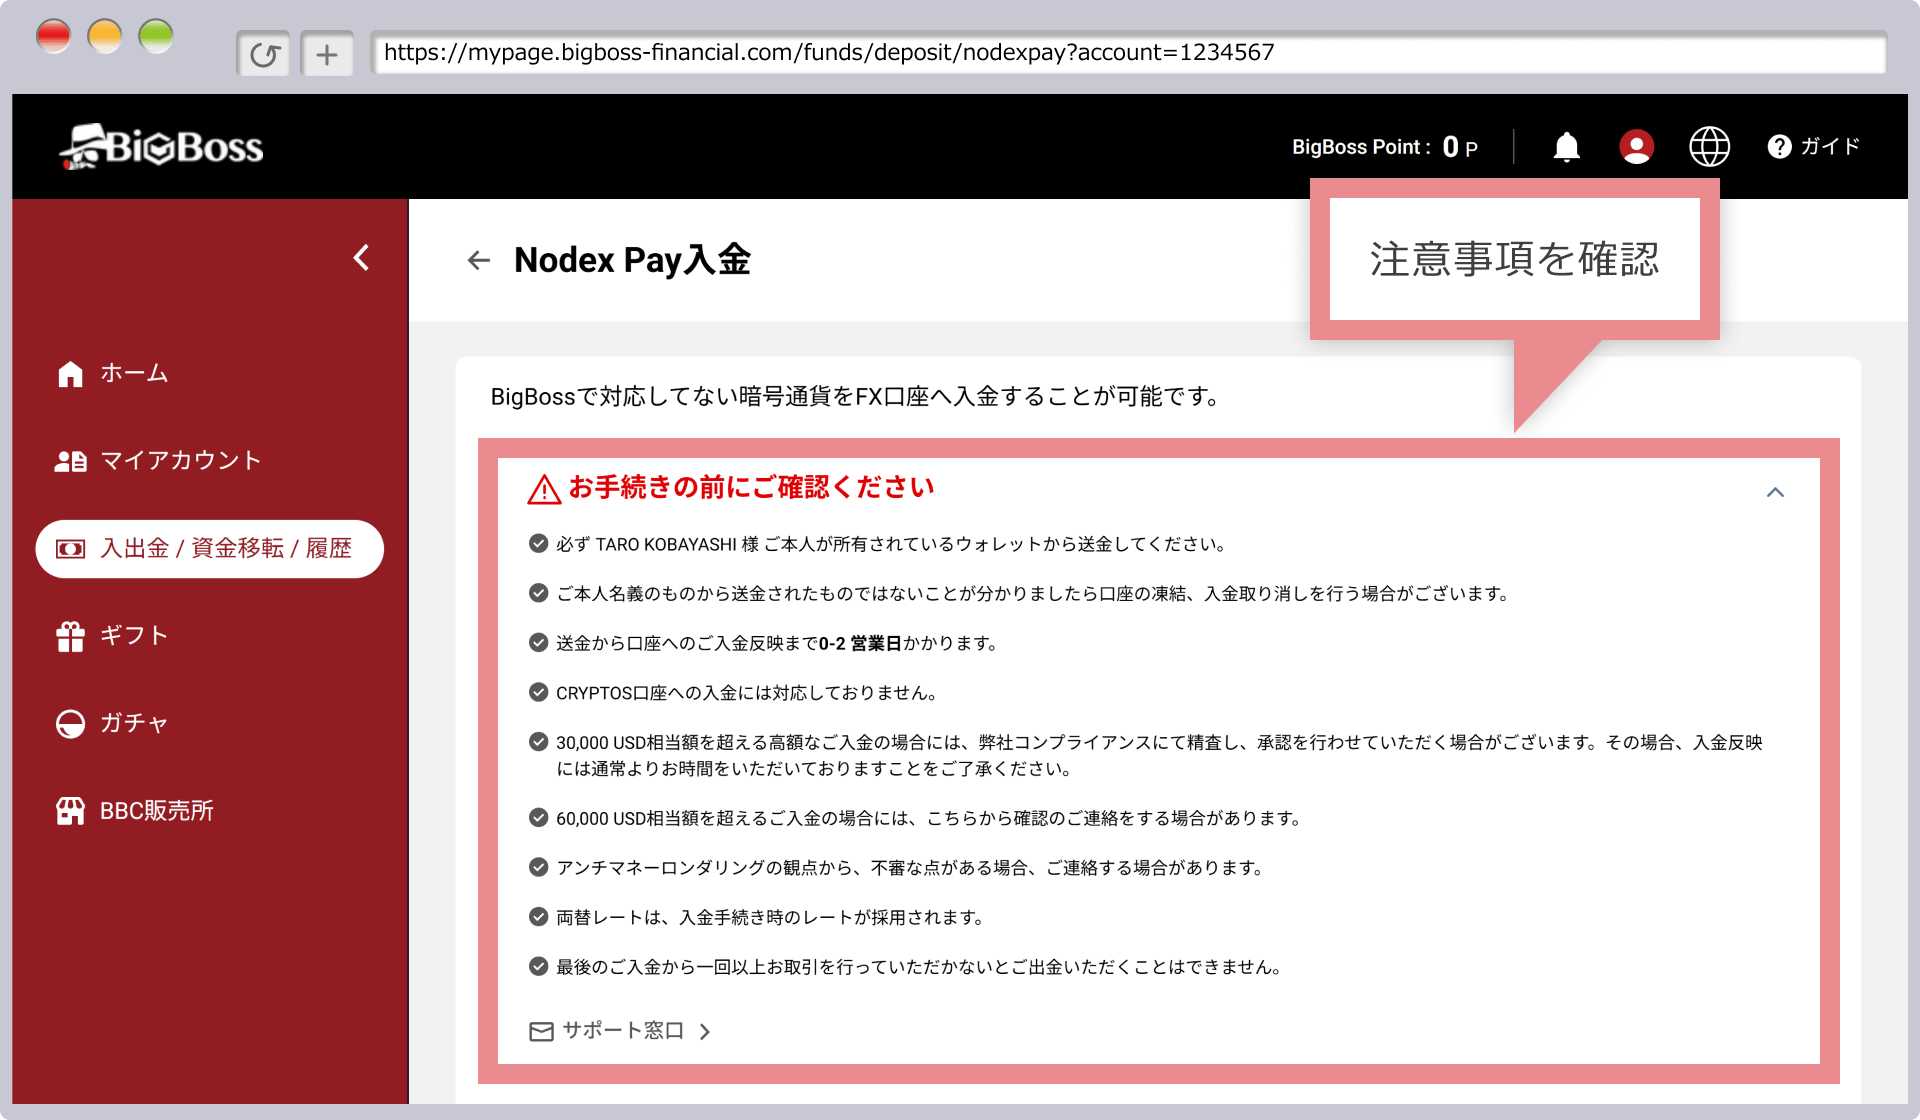The width and height of the screenshot is (1920, 1120).
Task: Click the check icon beside CRYPTOS口座 notice
Action: coord(538,692)
